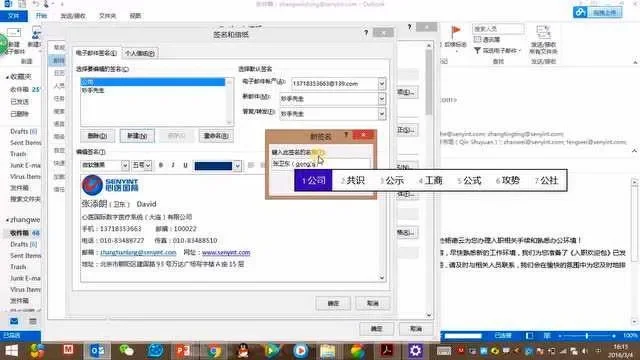This screenshot has height=360, width=640.
Task: Click OK in Outlook Options dialog
Action: click(376, 329)
